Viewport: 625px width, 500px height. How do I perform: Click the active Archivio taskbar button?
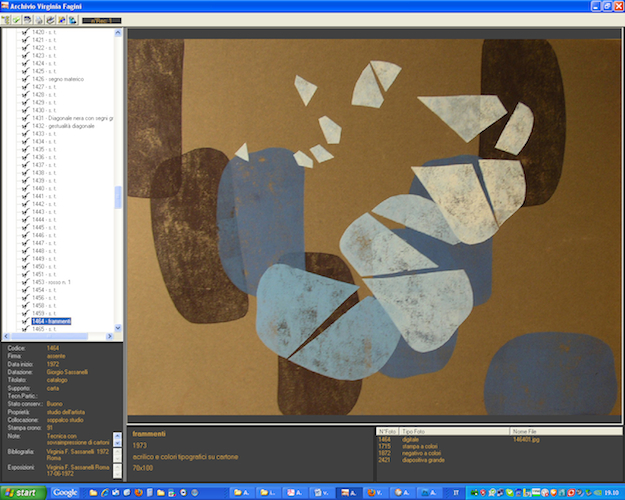pos(349,493)
